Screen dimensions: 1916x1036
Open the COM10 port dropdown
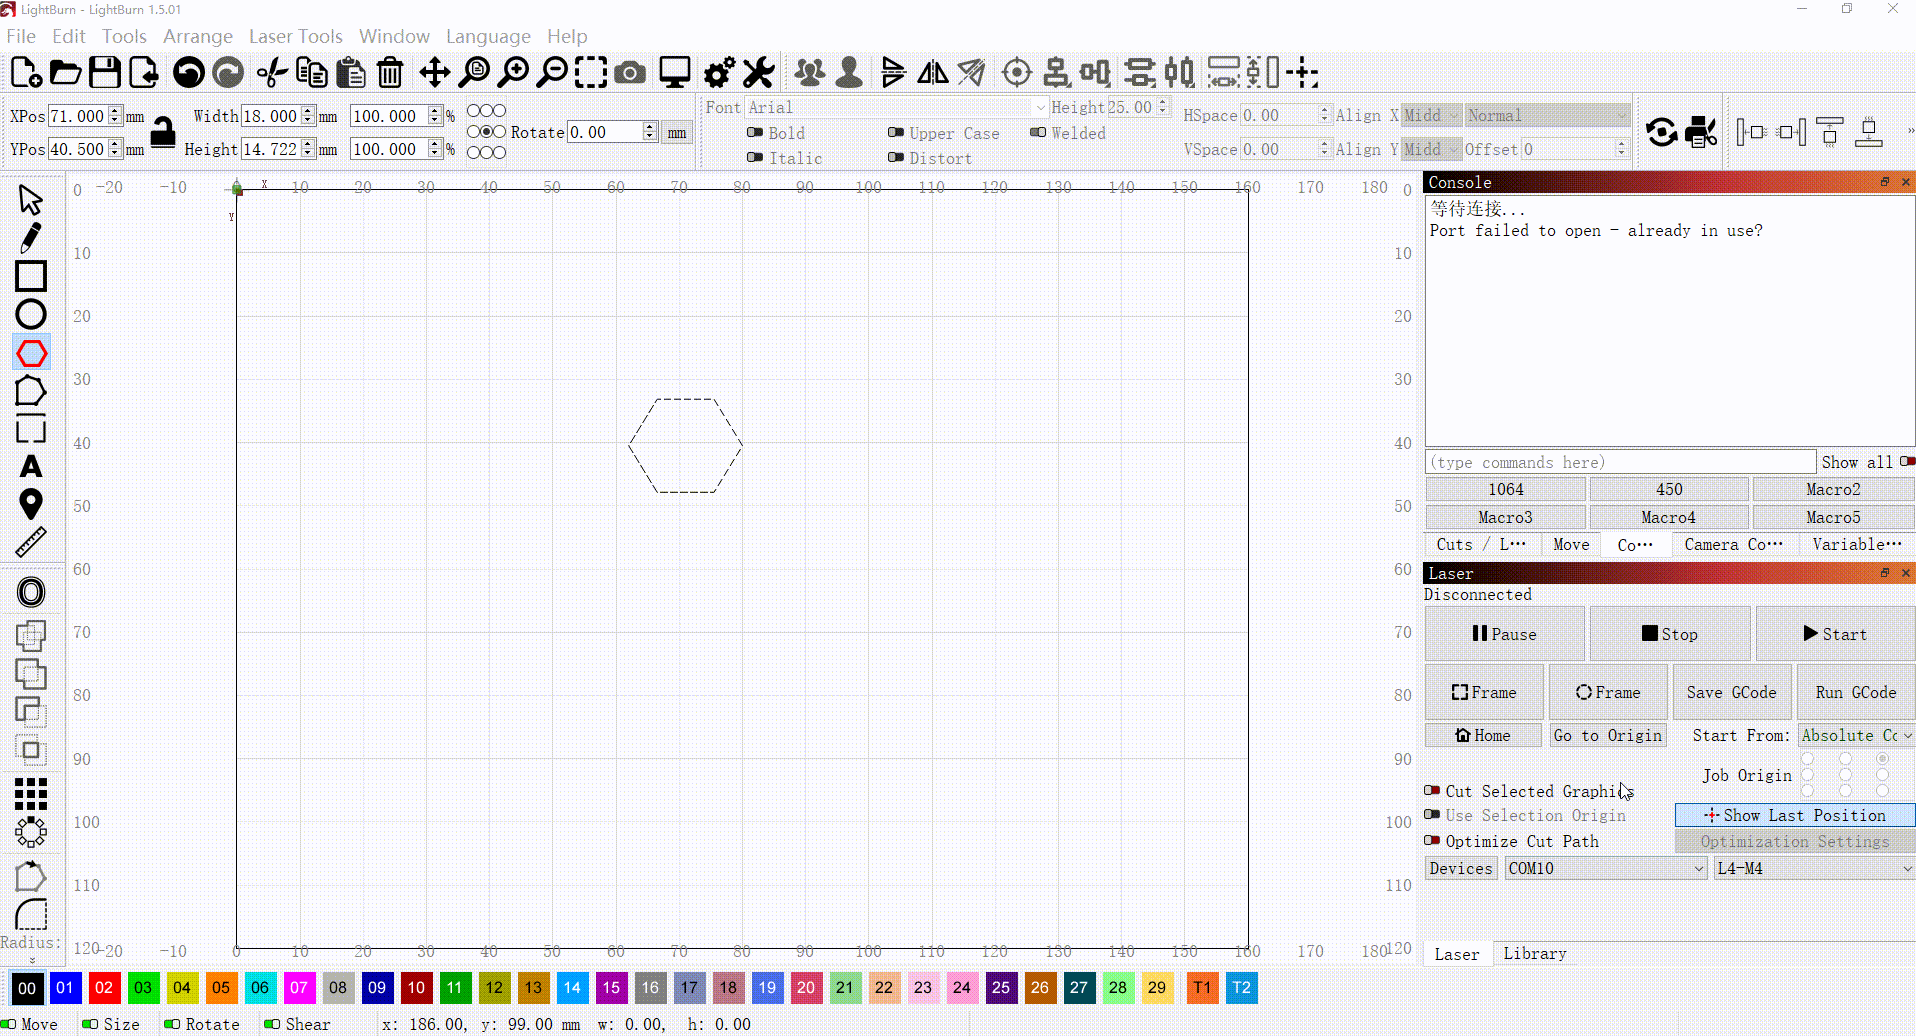[1605, 868]
